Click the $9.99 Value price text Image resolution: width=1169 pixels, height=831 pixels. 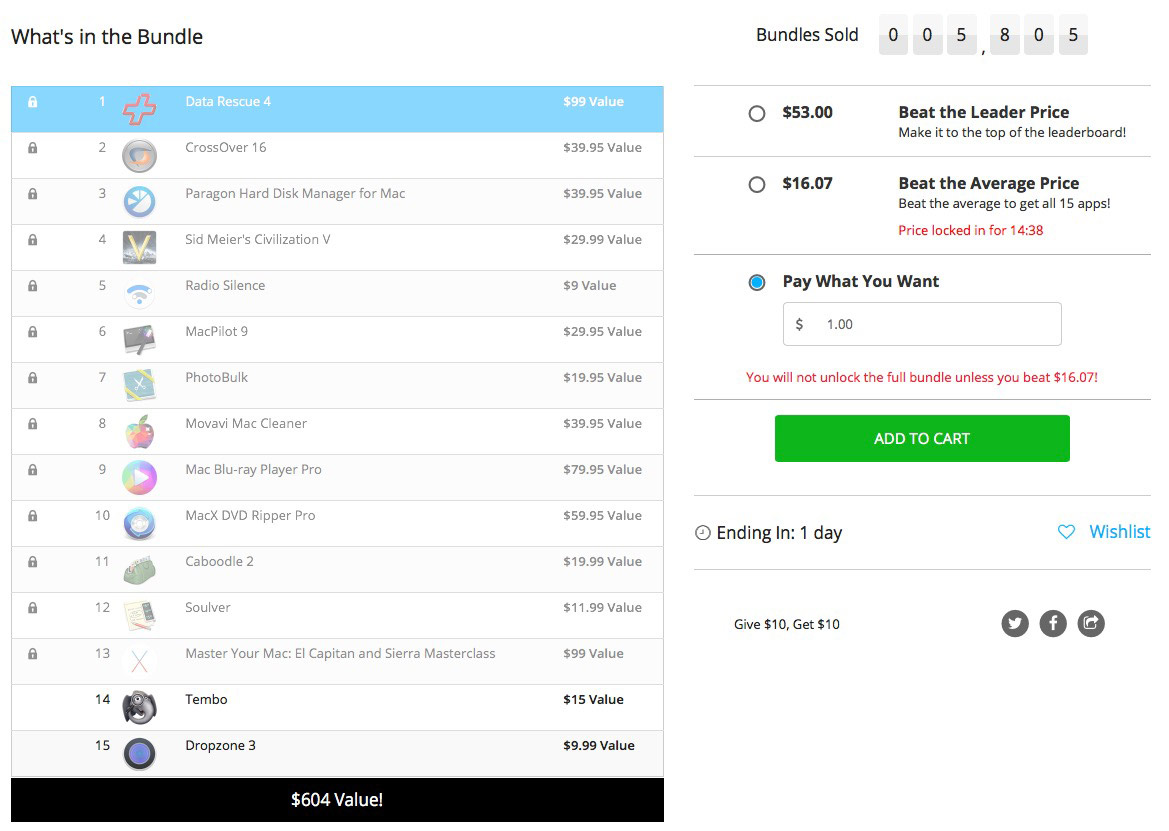(x=599, y=745)
